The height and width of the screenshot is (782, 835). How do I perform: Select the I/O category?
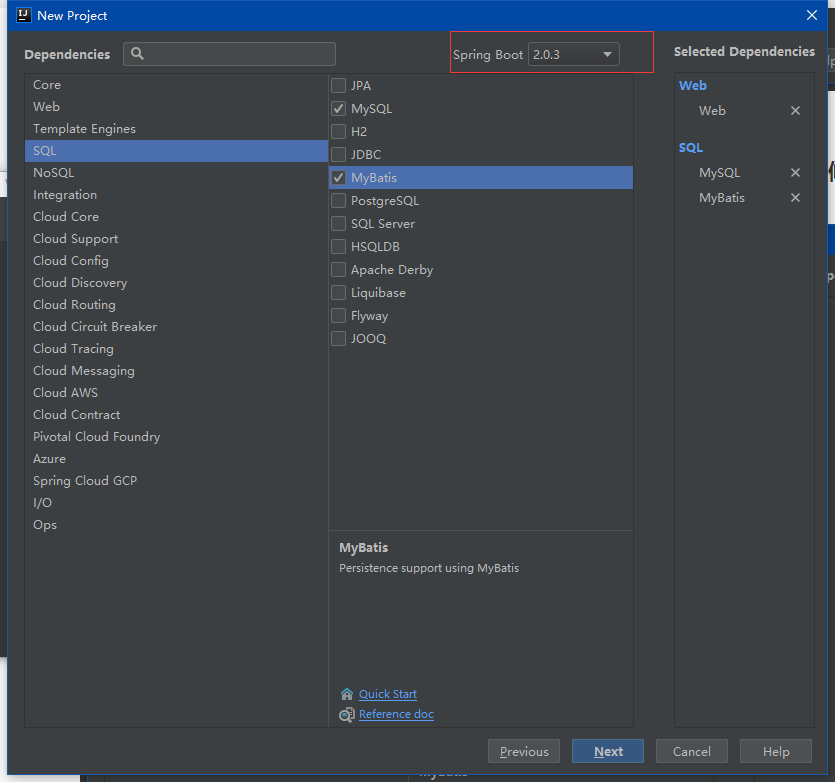tap(176, 502)
